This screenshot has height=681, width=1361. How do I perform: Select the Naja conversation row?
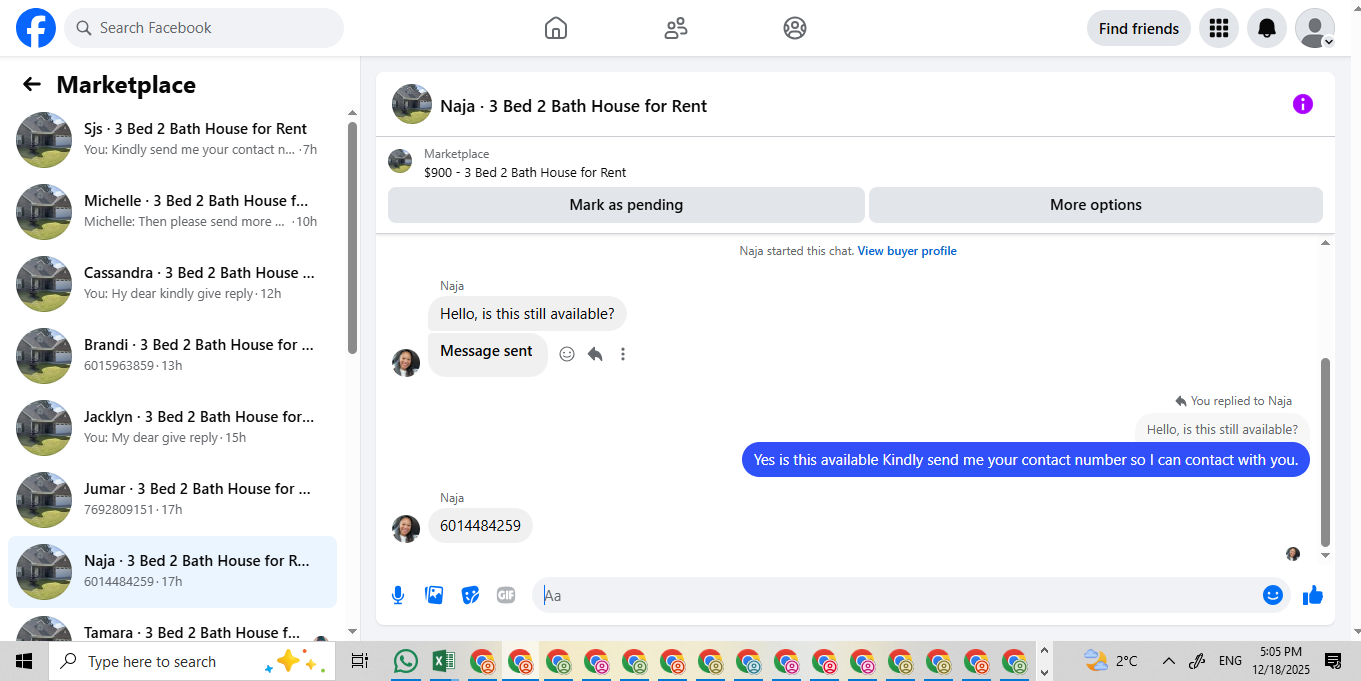point(172,571)
